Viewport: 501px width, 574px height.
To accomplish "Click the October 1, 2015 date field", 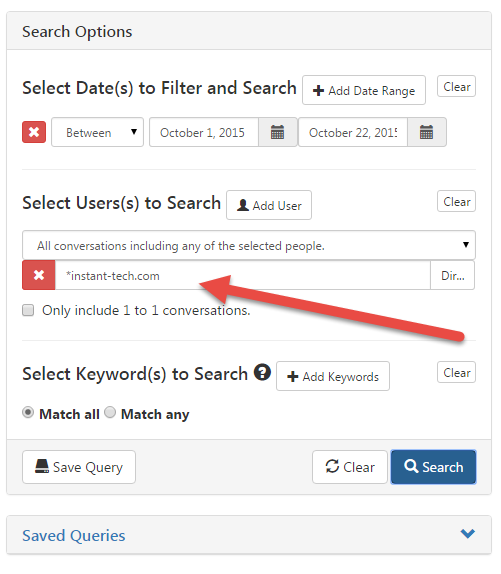I will pyautogui.click(x=204, y=132).
